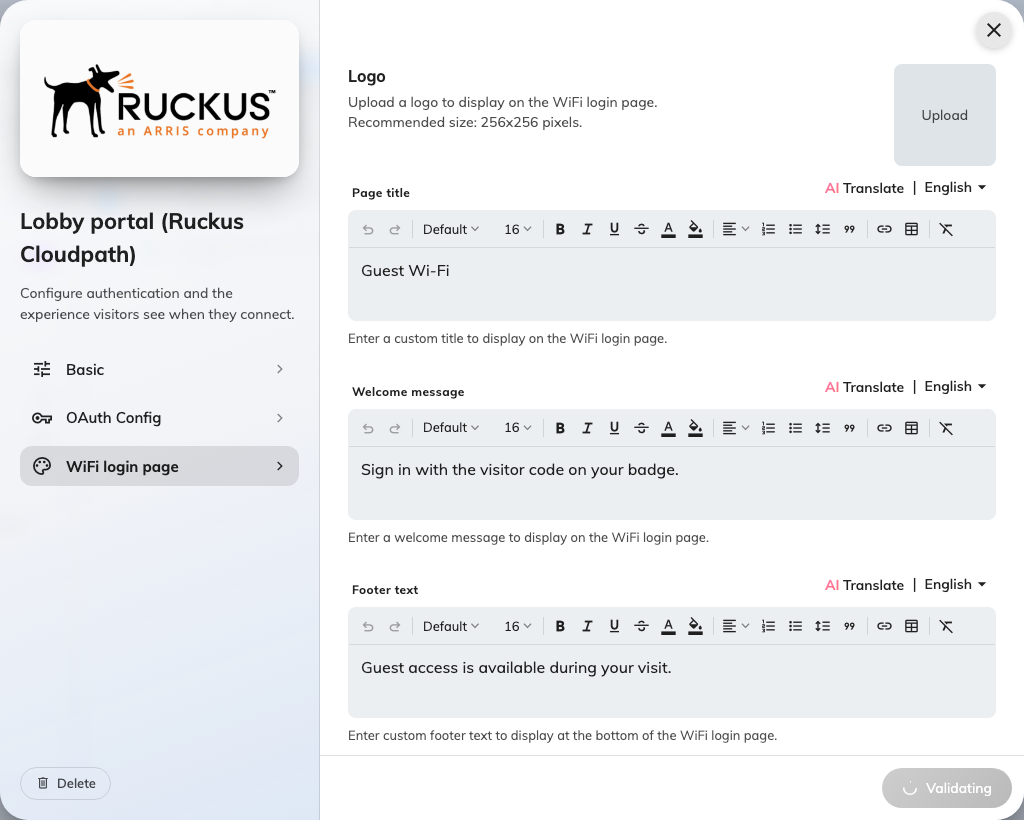Open font size dropdown for Footer text
1024x820 pixels.
(518, 626)
